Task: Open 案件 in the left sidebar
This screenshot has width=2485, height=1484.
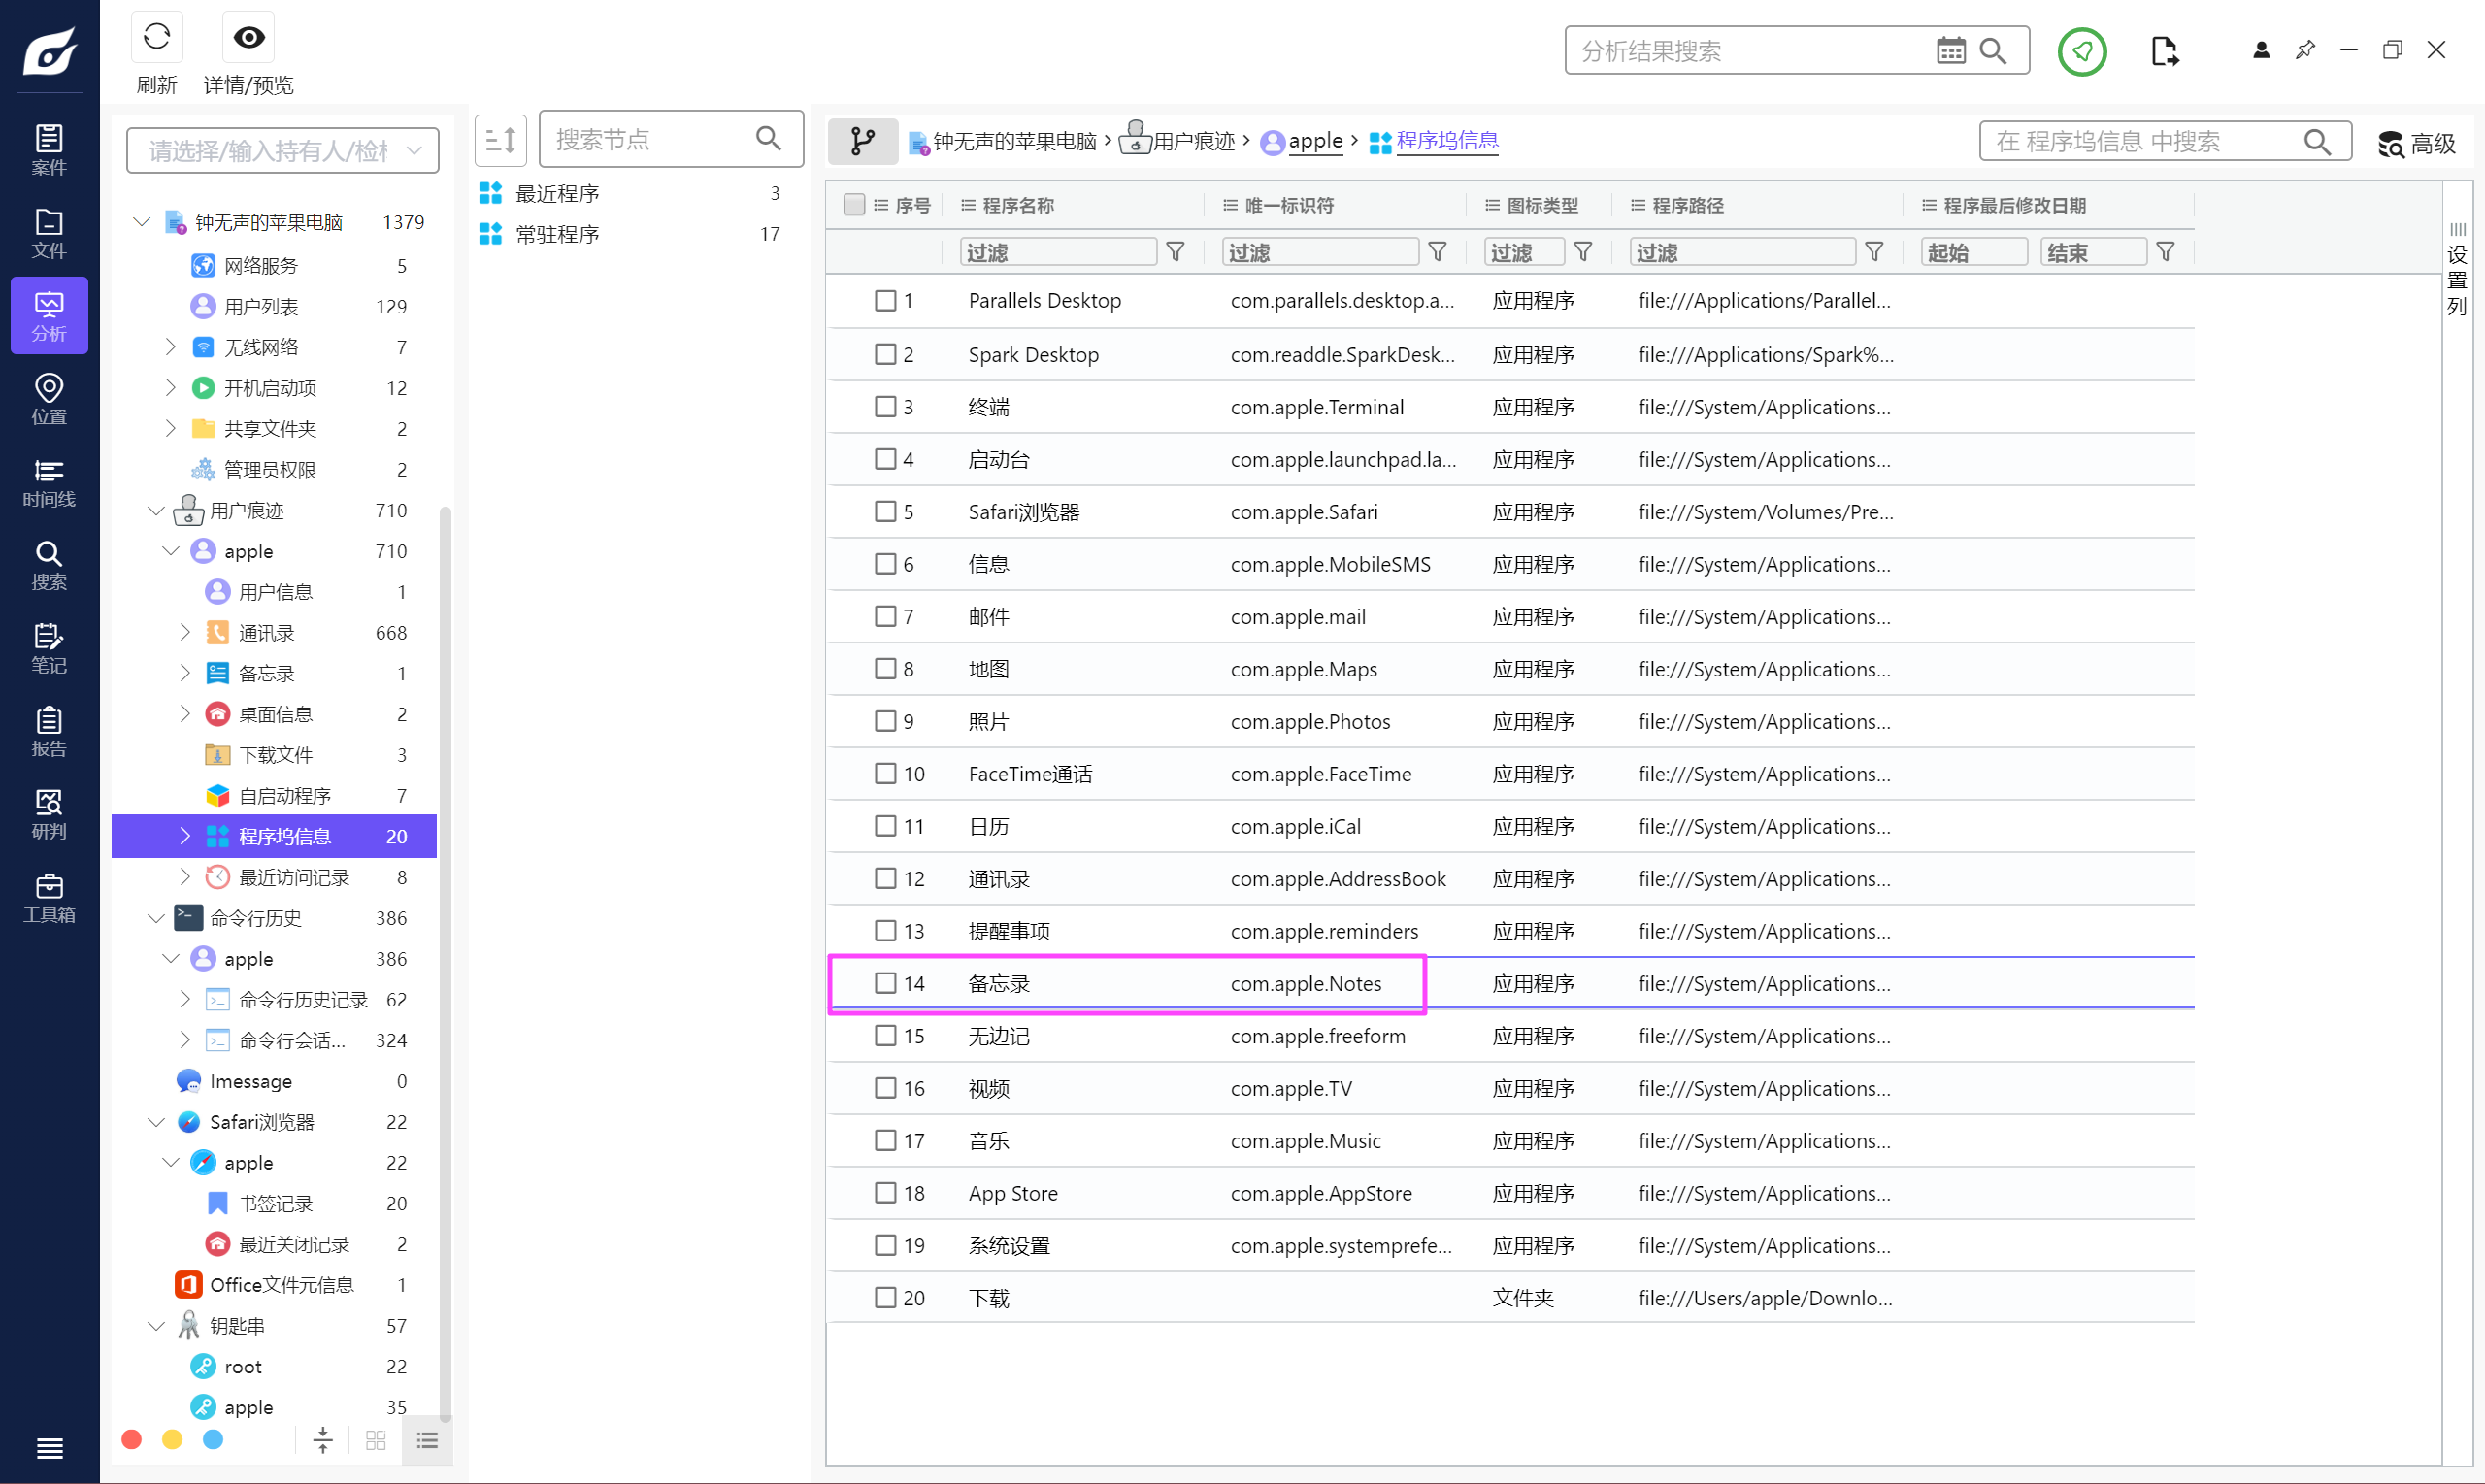Action: 49,150
